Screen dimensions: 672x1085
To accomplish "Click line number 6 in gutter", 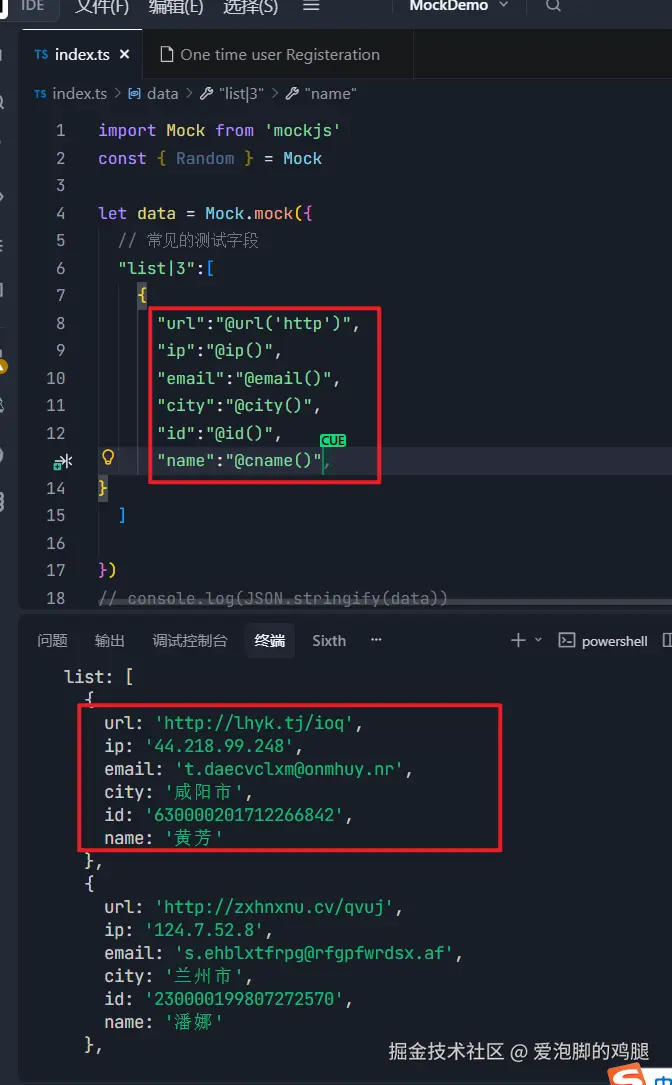I will 60,268.
